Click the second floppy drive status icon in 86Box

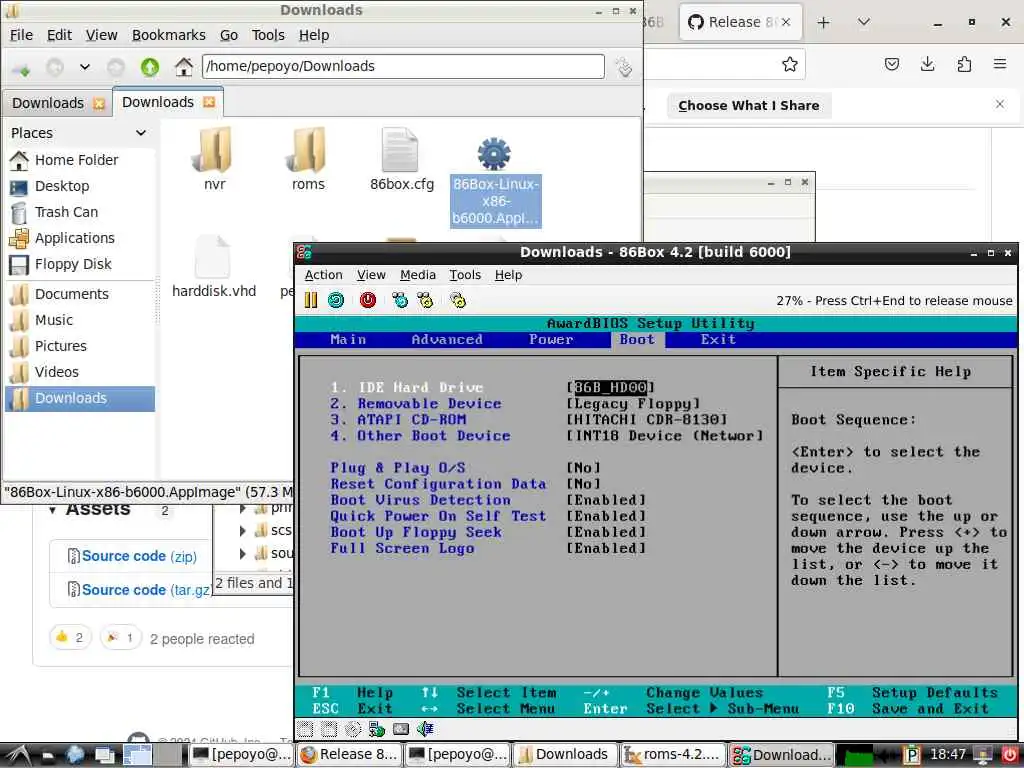coord(329,729)
